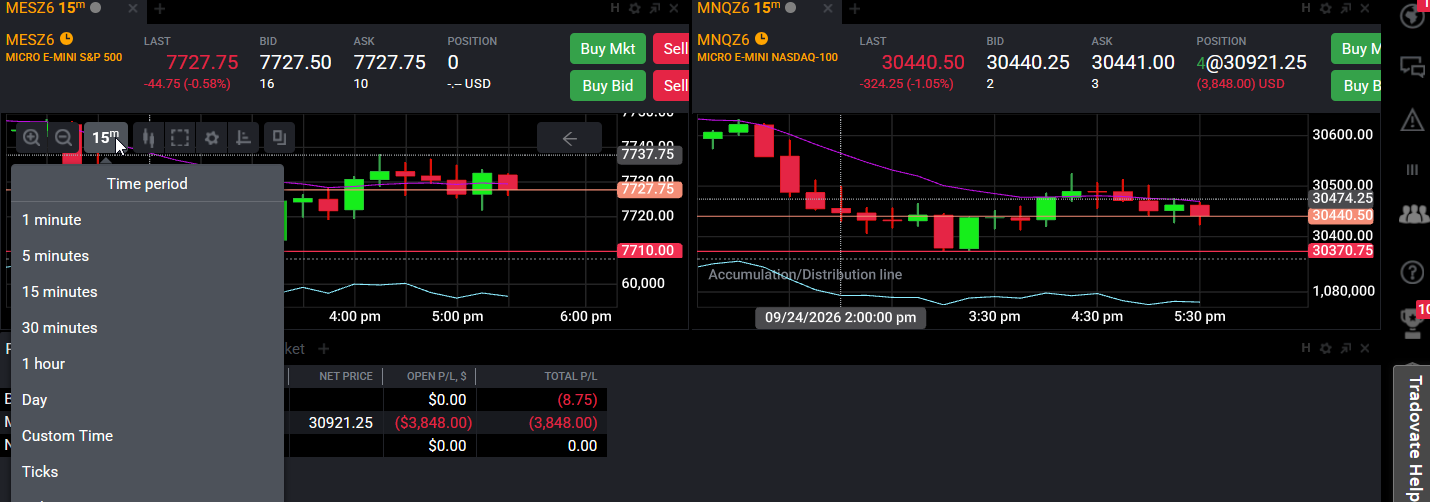Open the people group icon in sidebar
1430x502 pixels.
coord(1413,213)
